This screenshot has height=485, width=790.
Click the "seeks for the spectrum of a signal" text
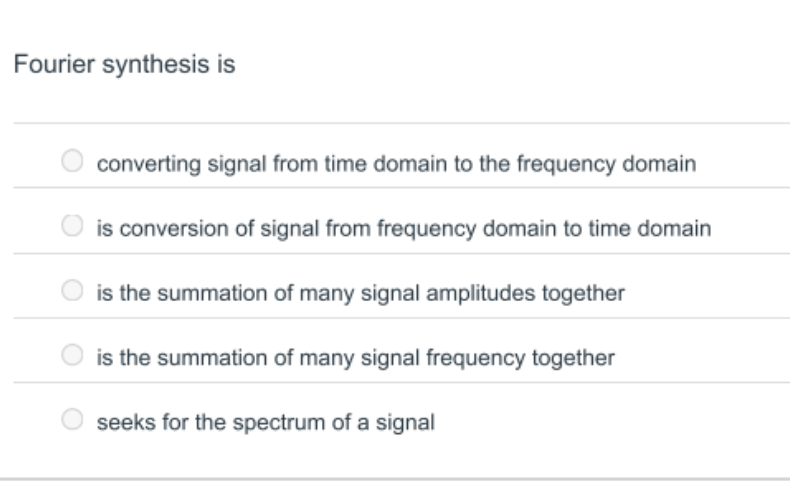266,422
